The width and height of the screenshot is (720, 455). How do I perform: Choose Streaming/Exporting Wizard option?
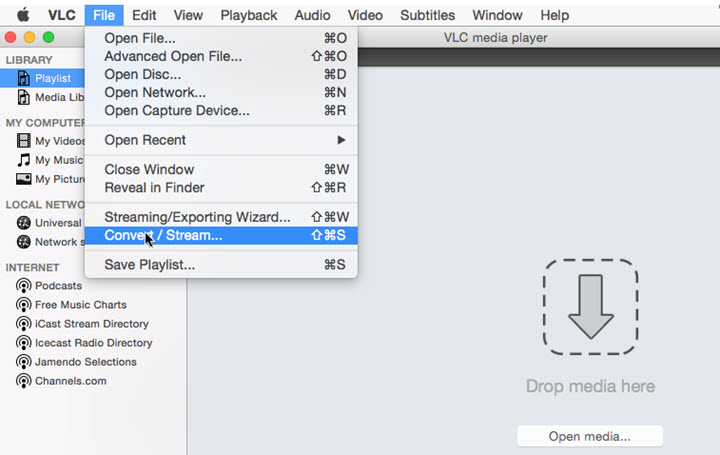coord(197,217)
